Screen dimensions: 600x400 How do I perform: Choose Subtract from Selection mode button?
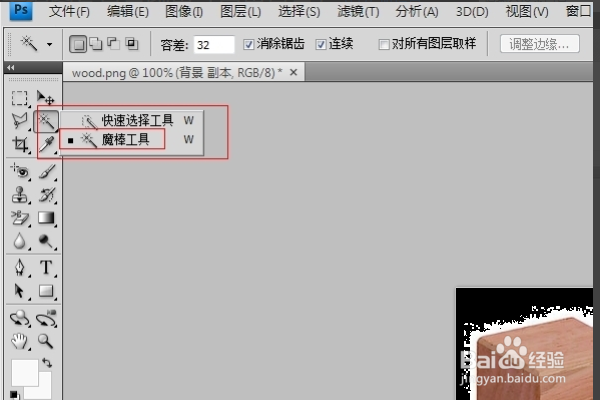[113, 44]
